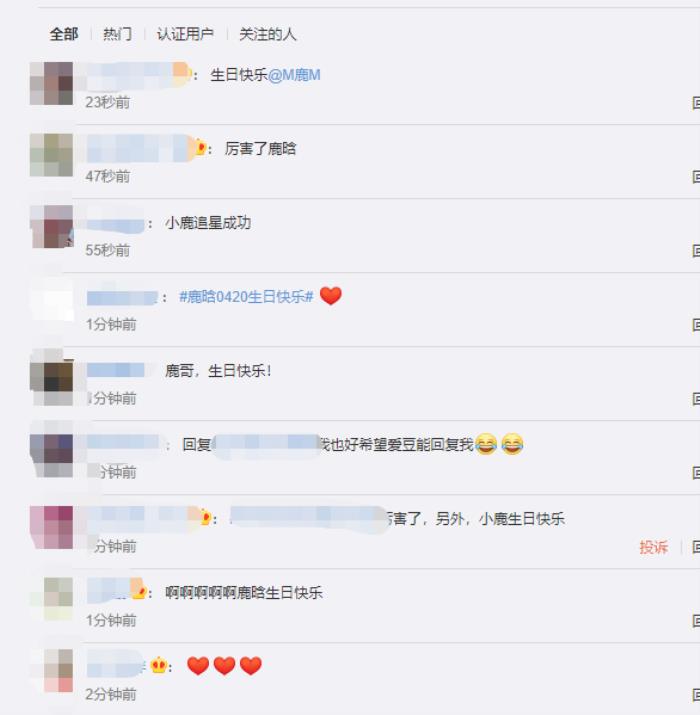The height and width of the screenshot is (715, 700).
Task: Click avatar of the 生日快乐 commenter
Action: tap(51, 83)
